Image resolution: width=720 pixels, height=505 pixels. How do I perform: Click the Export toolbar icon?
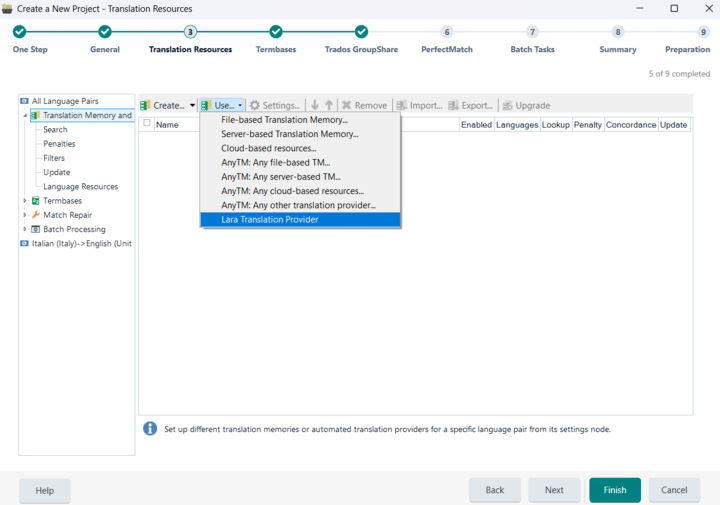tap(454, 105)
